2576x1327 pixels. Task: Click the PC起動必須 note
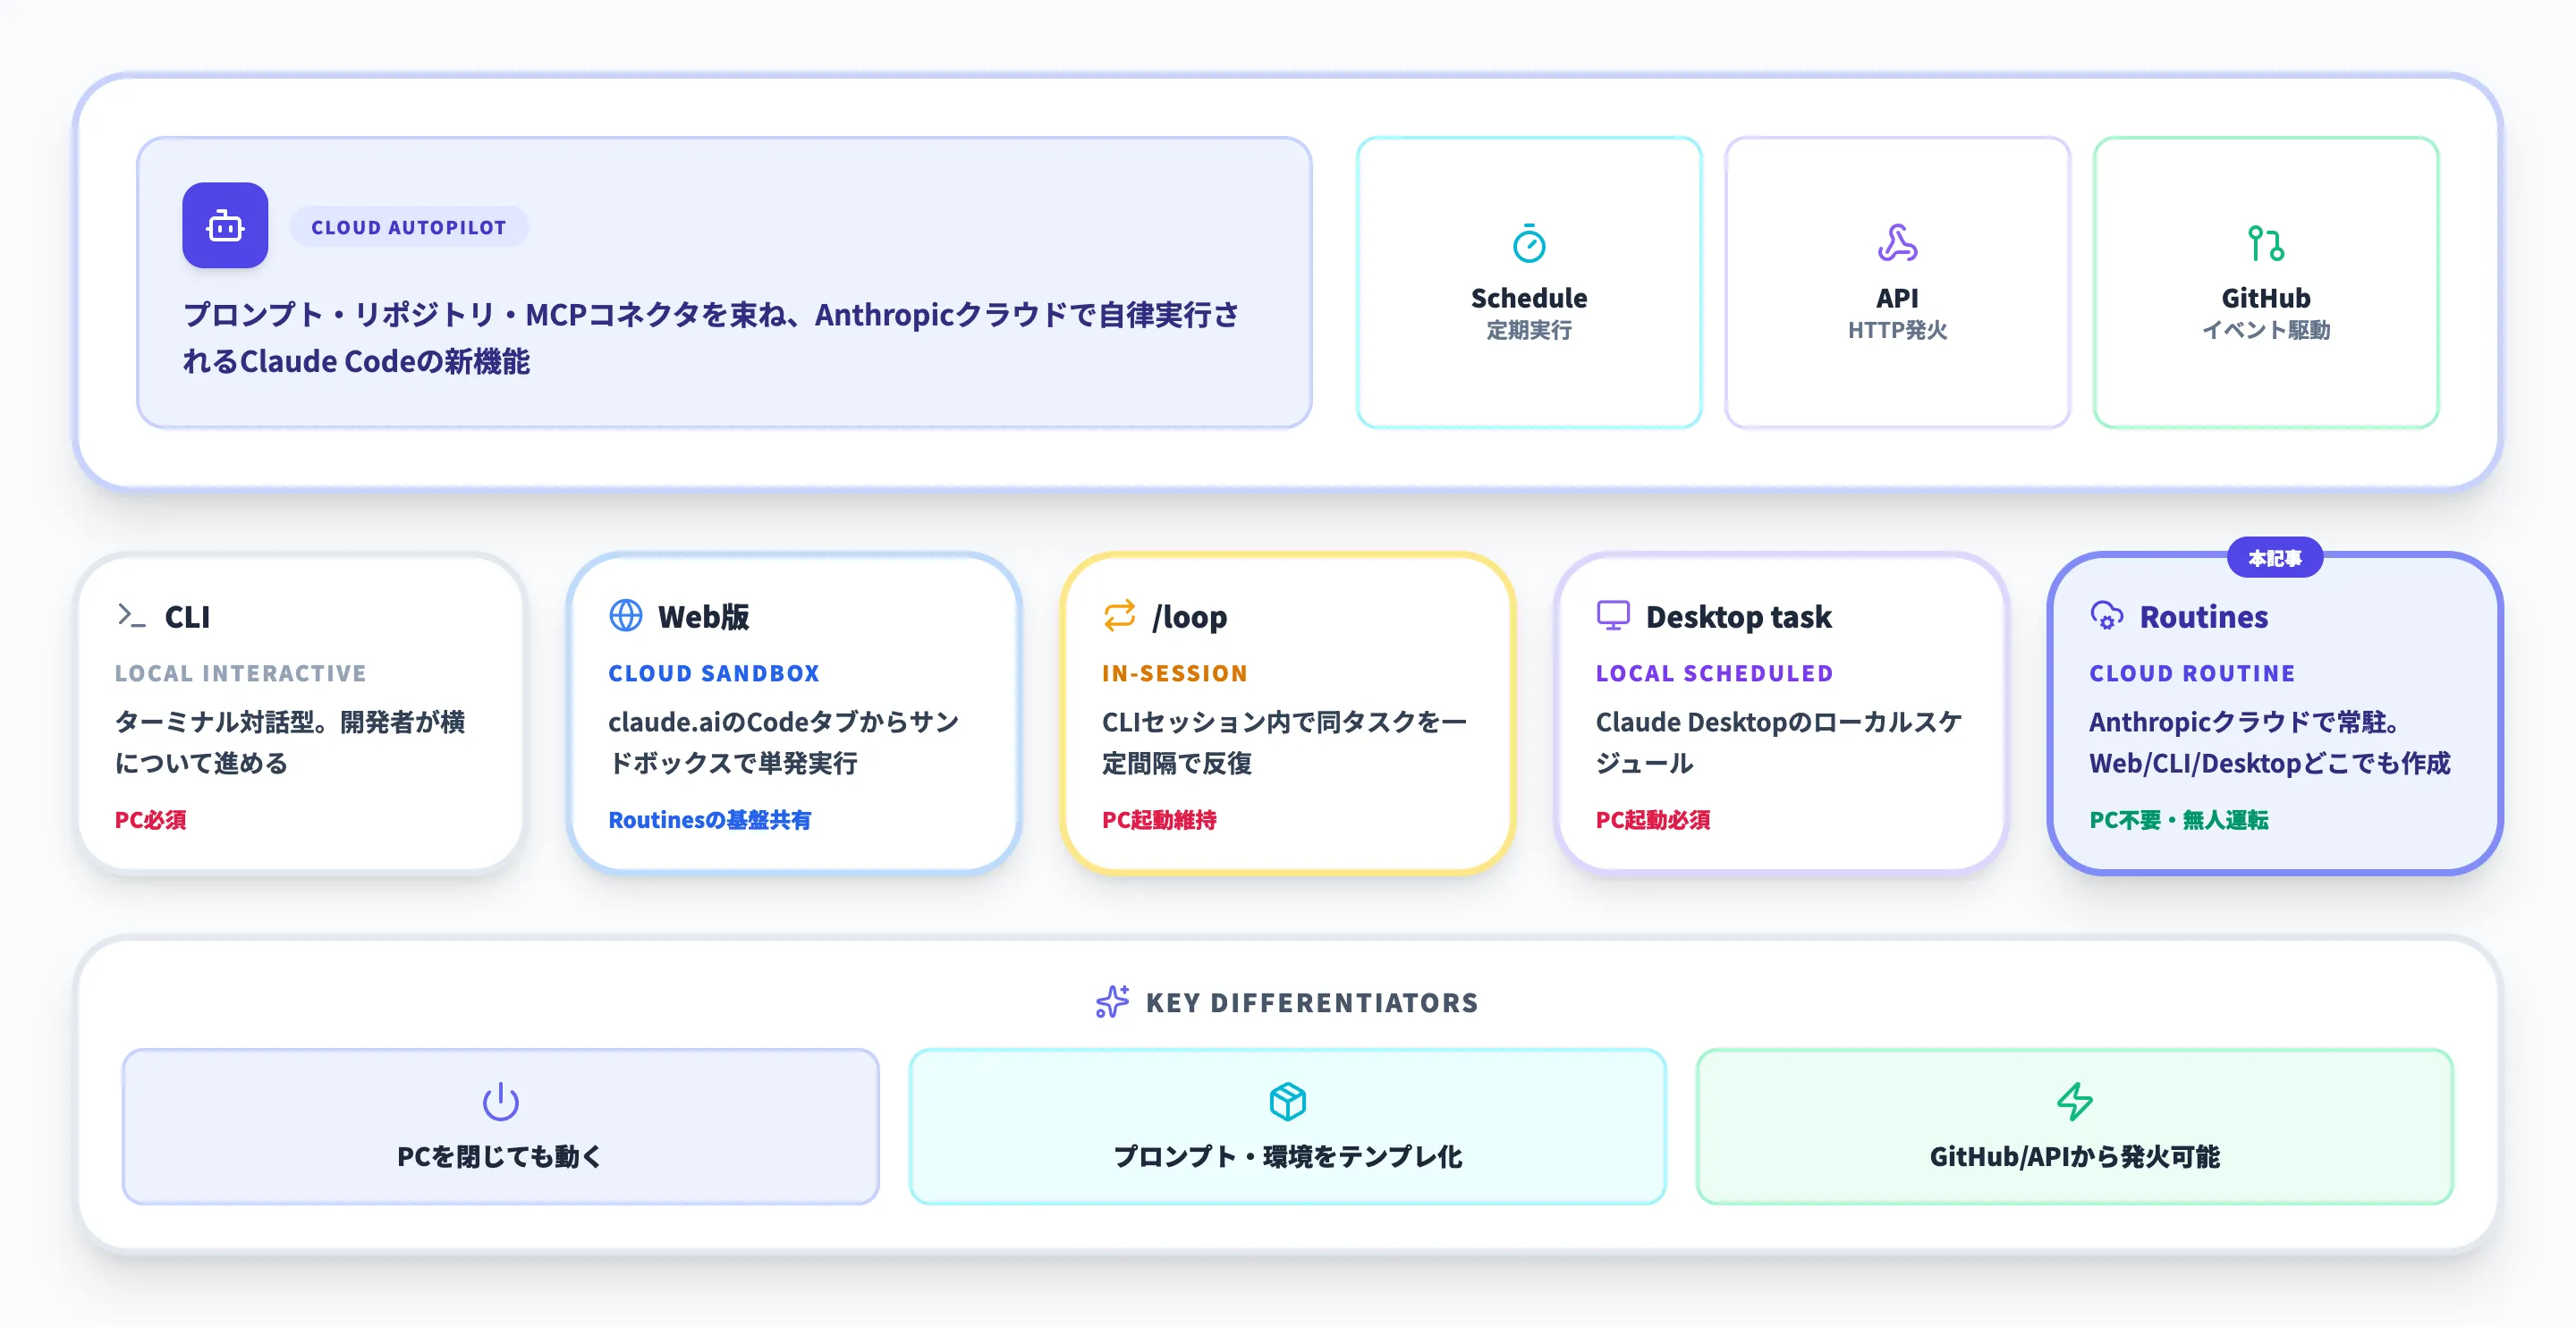[1652, 820]
